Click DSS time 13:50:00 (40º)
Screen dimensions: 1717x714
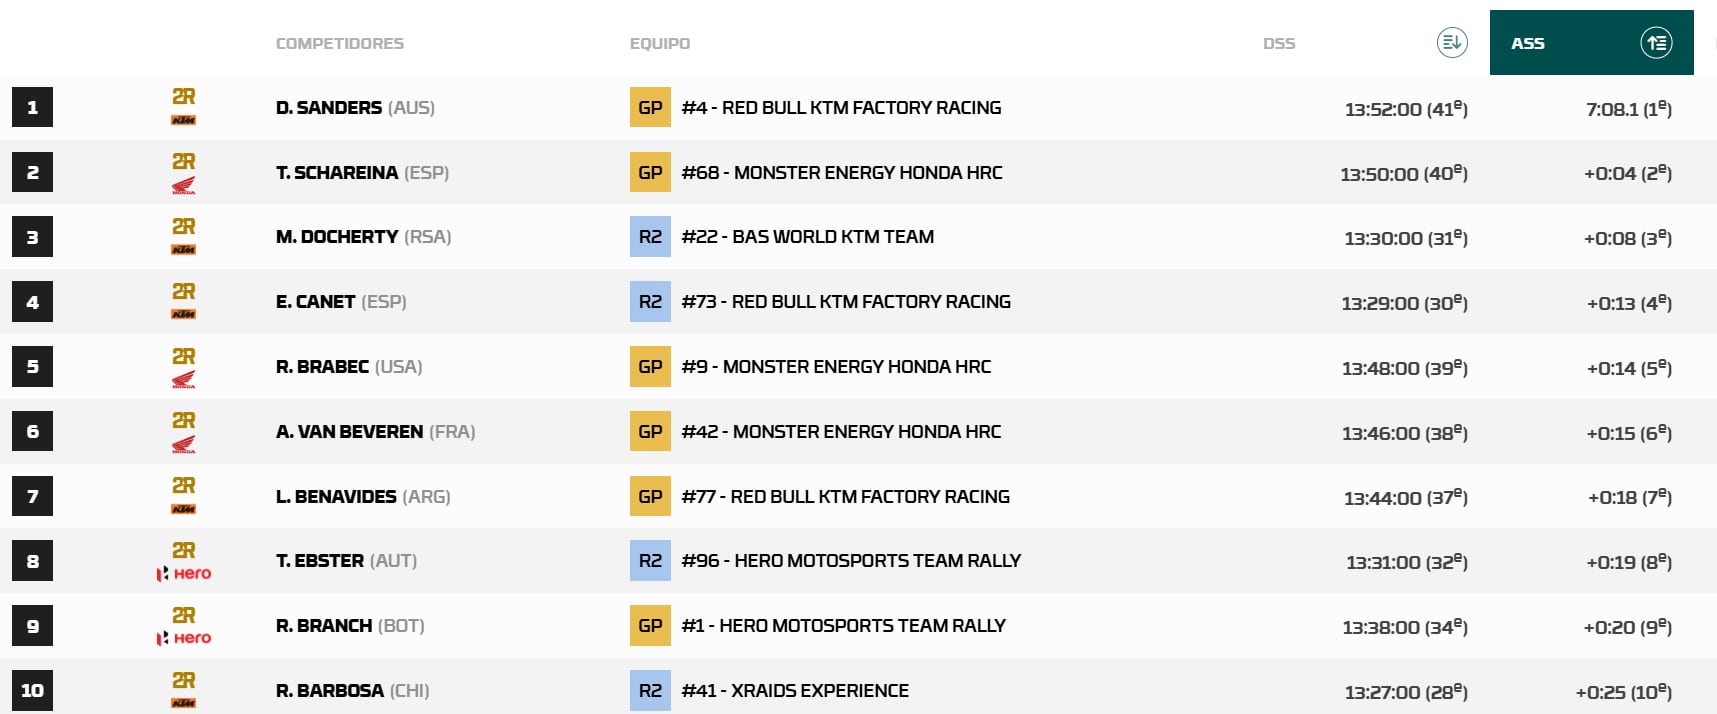[1404, 174]
